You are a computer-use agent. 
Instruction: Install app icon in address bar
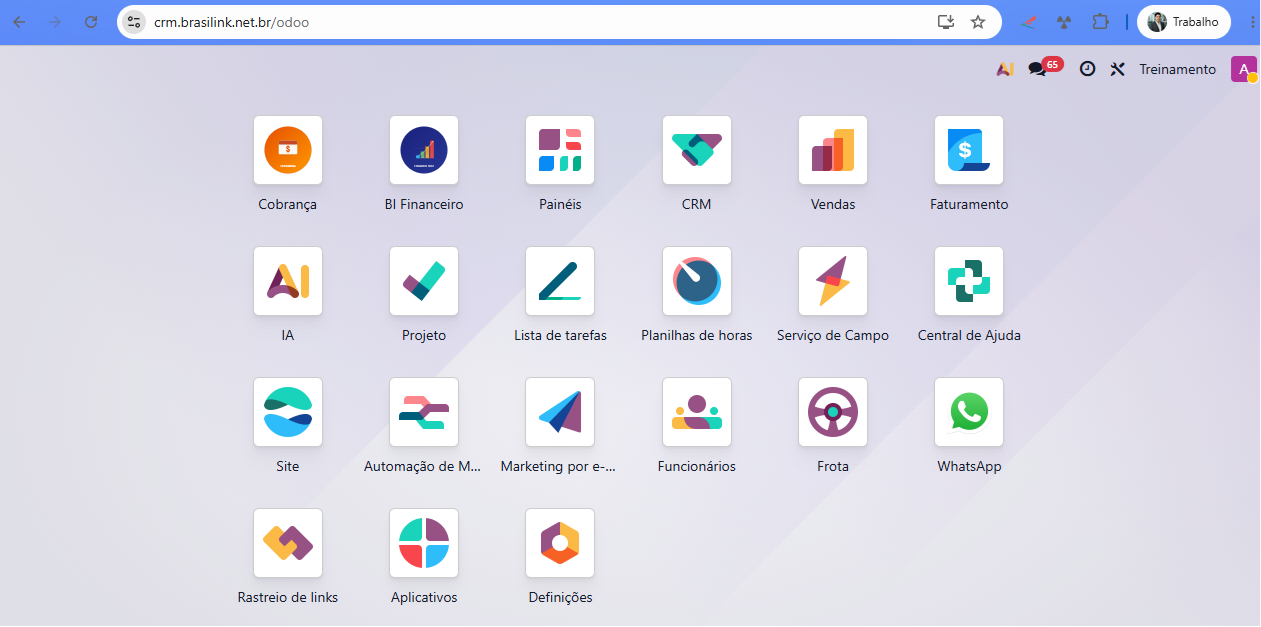point(945,21)
